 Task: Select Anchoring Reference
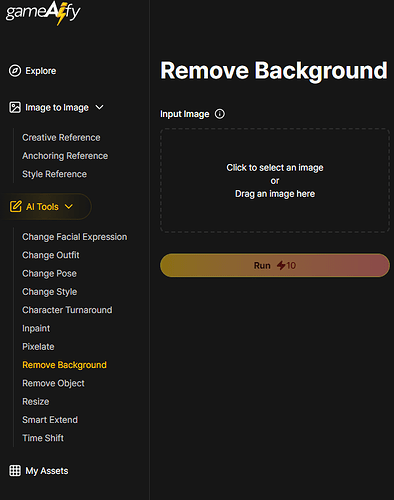click(65, 156)
